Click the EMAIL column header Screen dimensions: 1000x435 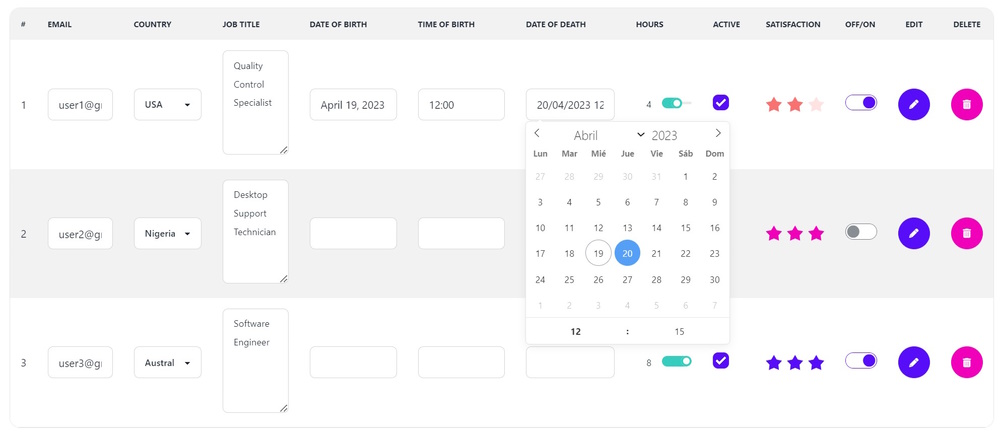click(59, 25)
